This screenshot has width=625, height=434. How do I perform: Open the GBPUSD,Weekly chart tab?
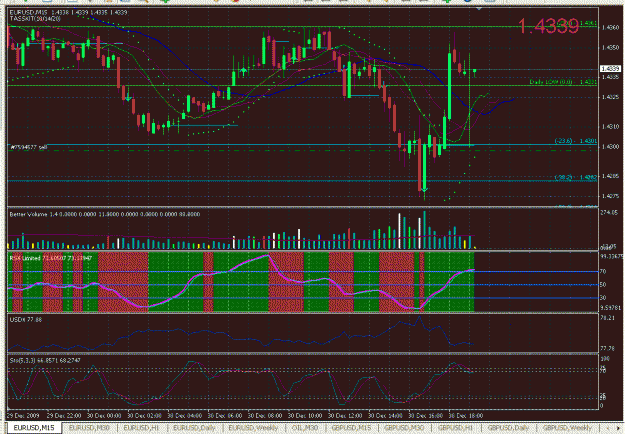566,428
